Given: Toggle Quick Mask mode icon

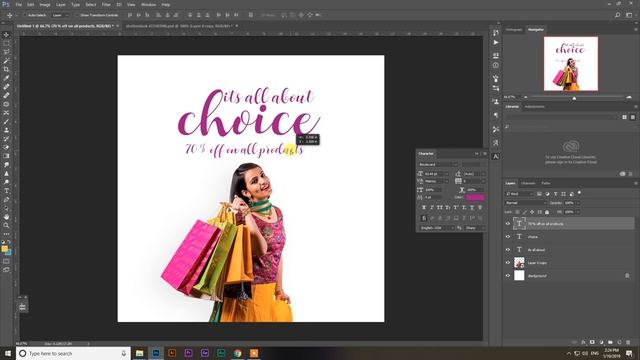Looking at the screenshot, I should pyautogui.click(x=6, y=261).
